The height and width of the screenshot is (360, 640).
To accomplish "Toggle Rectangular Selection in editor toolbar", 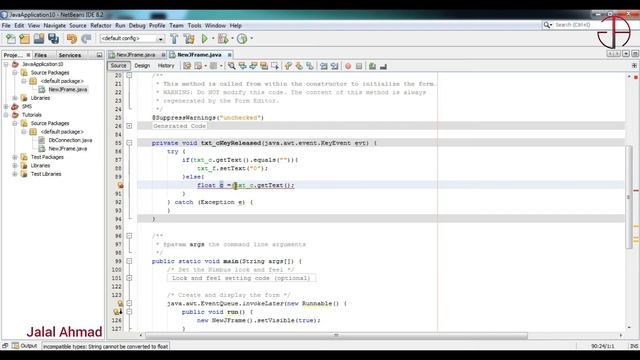I will coord(275,66).
